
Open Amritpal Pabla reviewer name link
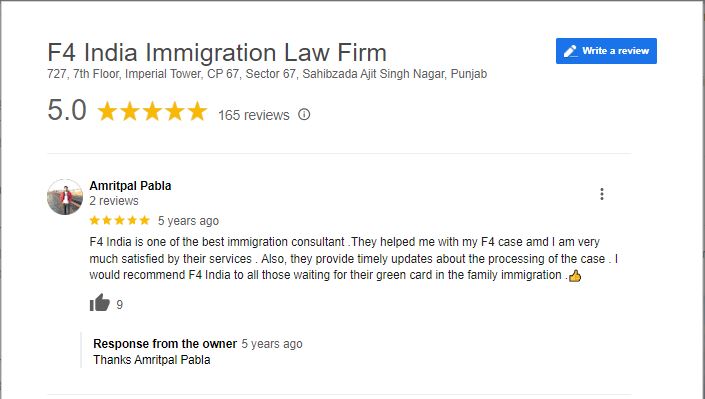click(130, 185)
